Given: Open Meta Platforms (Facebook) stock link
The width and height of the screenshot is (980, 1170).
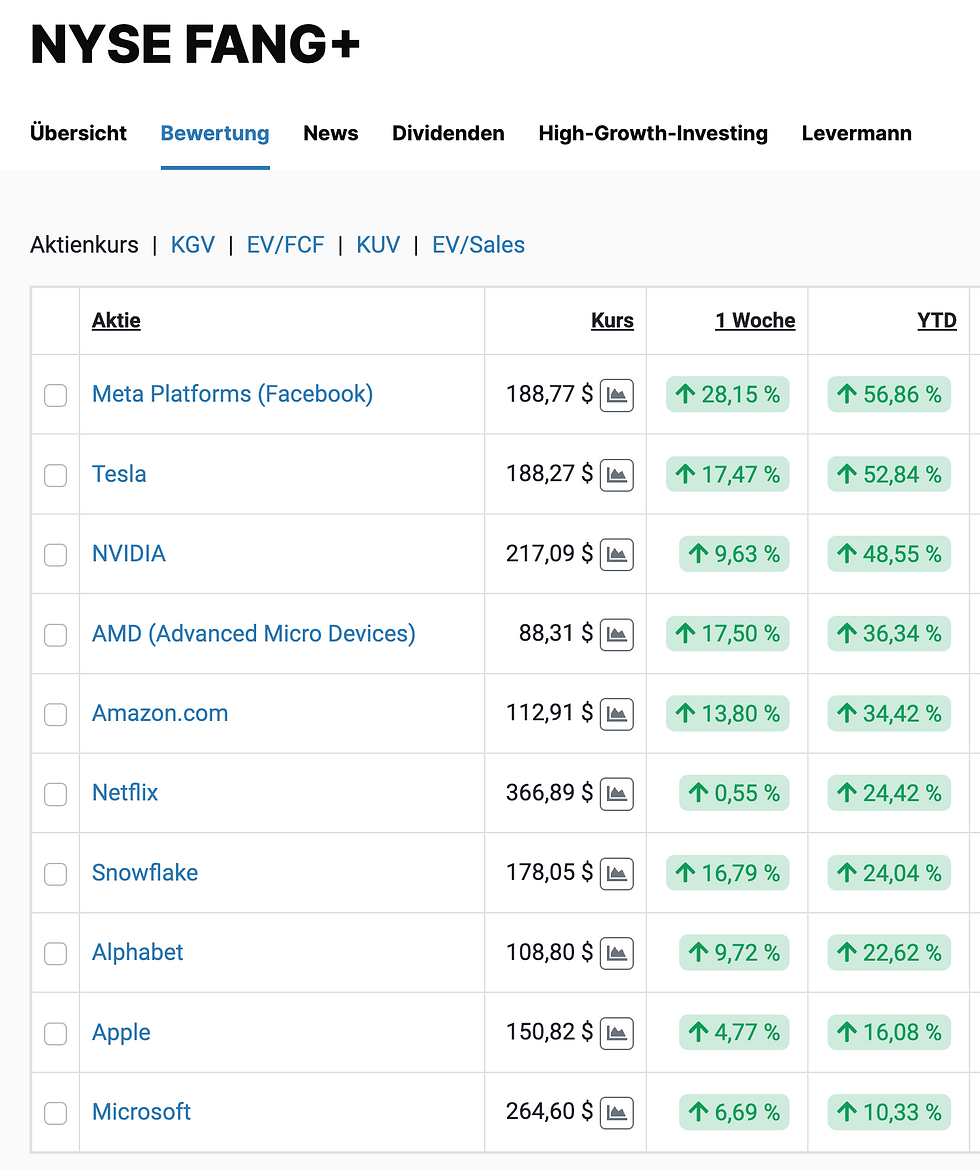Looking at the screenshot, I should tap(232, 394).
